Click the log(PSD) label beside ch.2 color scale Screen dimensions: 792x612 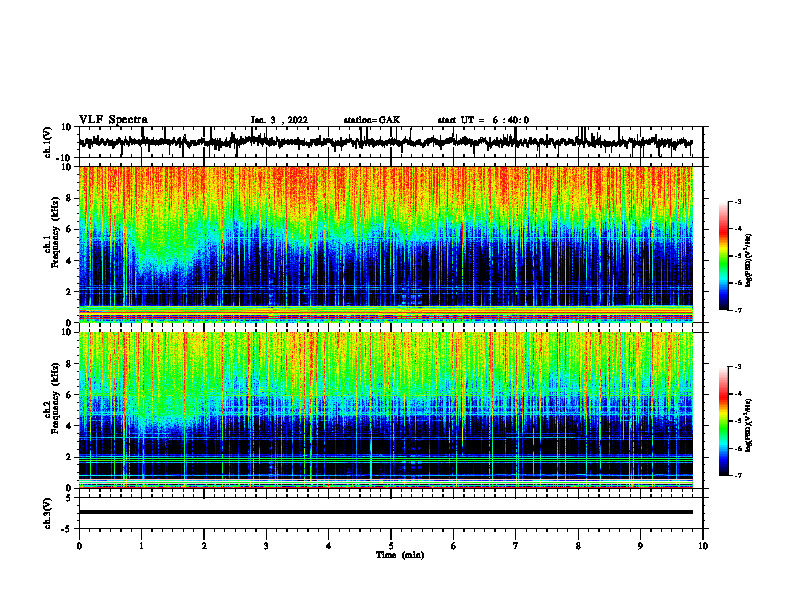pos(749,425)
